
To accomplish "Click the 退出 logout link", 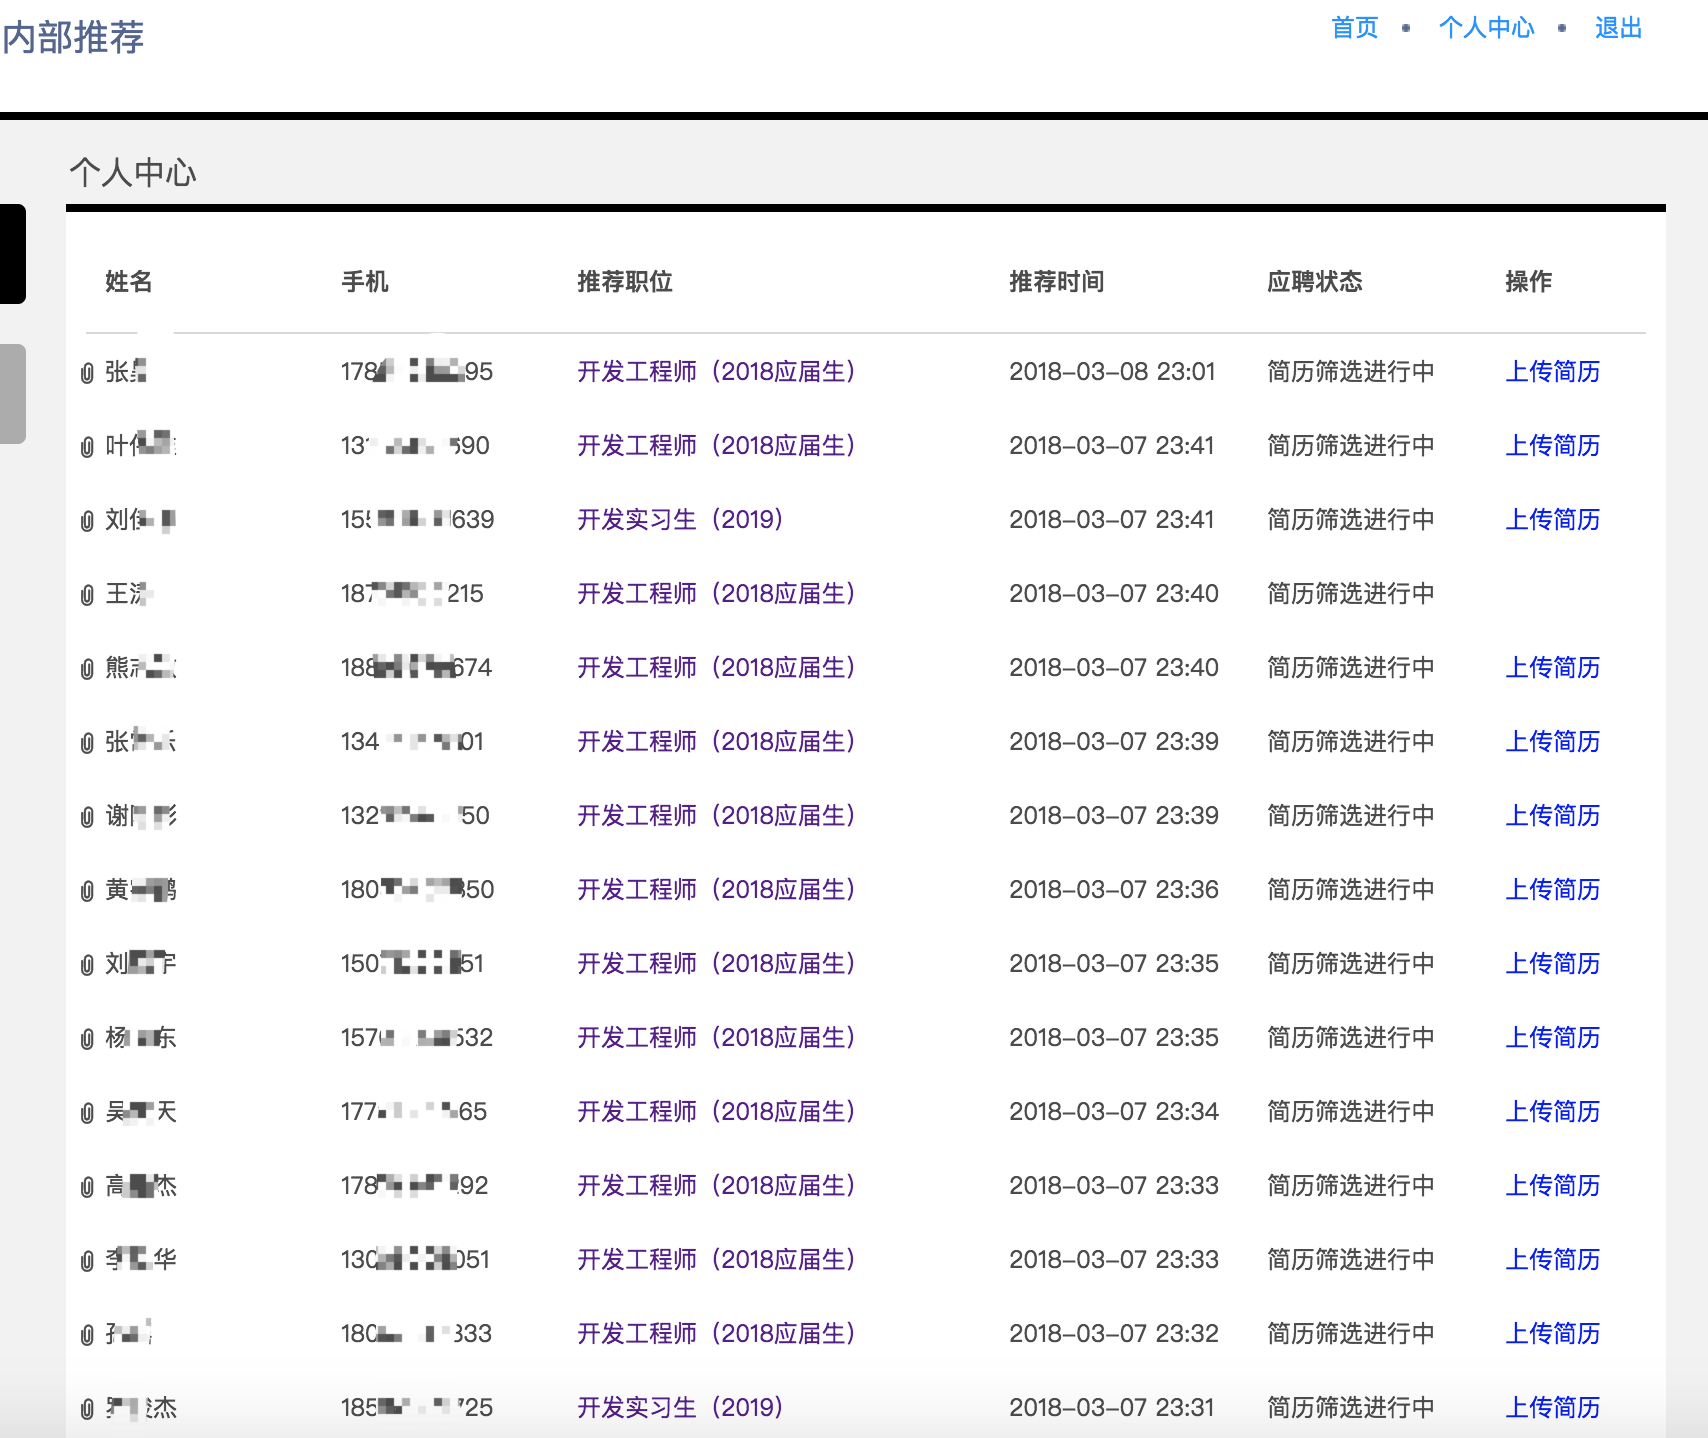I will 1618,28.
